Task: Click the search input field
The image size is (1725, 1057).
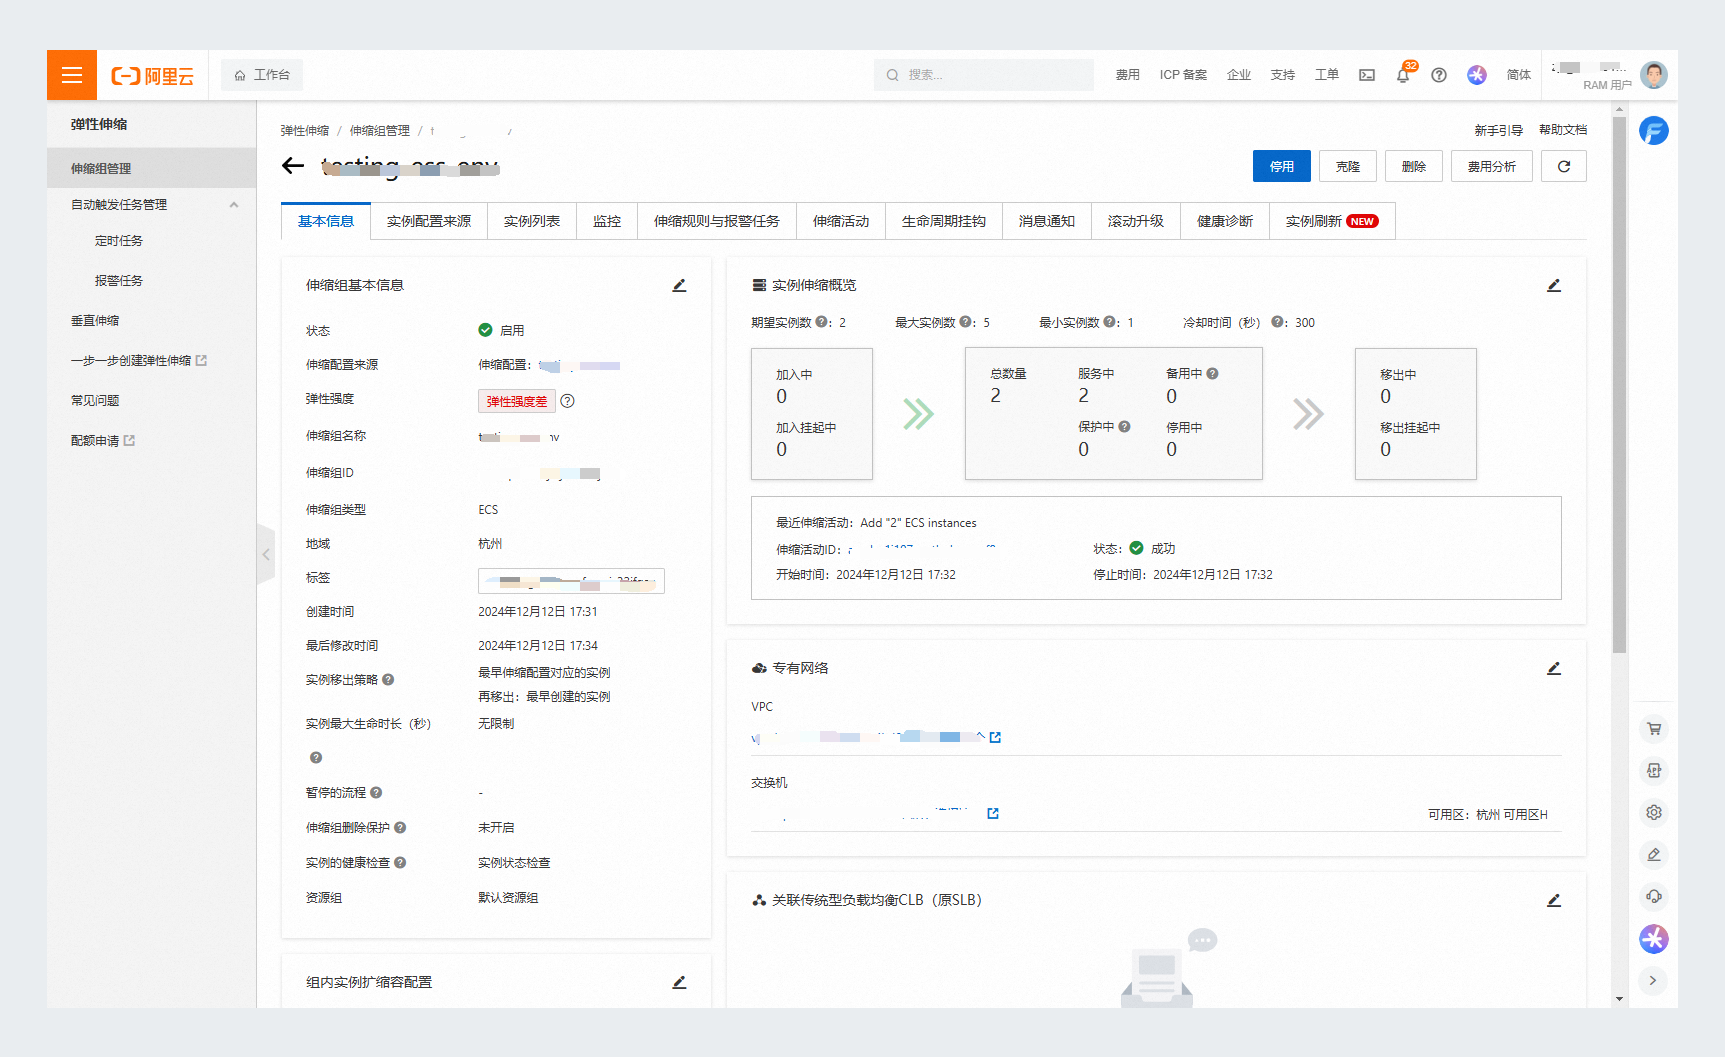Action: 984,75
